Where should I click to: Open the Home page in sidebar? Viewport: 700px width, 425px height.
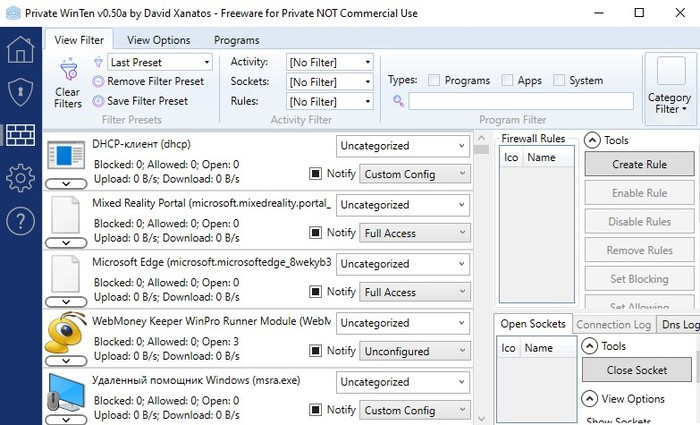[x=20, y=49]
